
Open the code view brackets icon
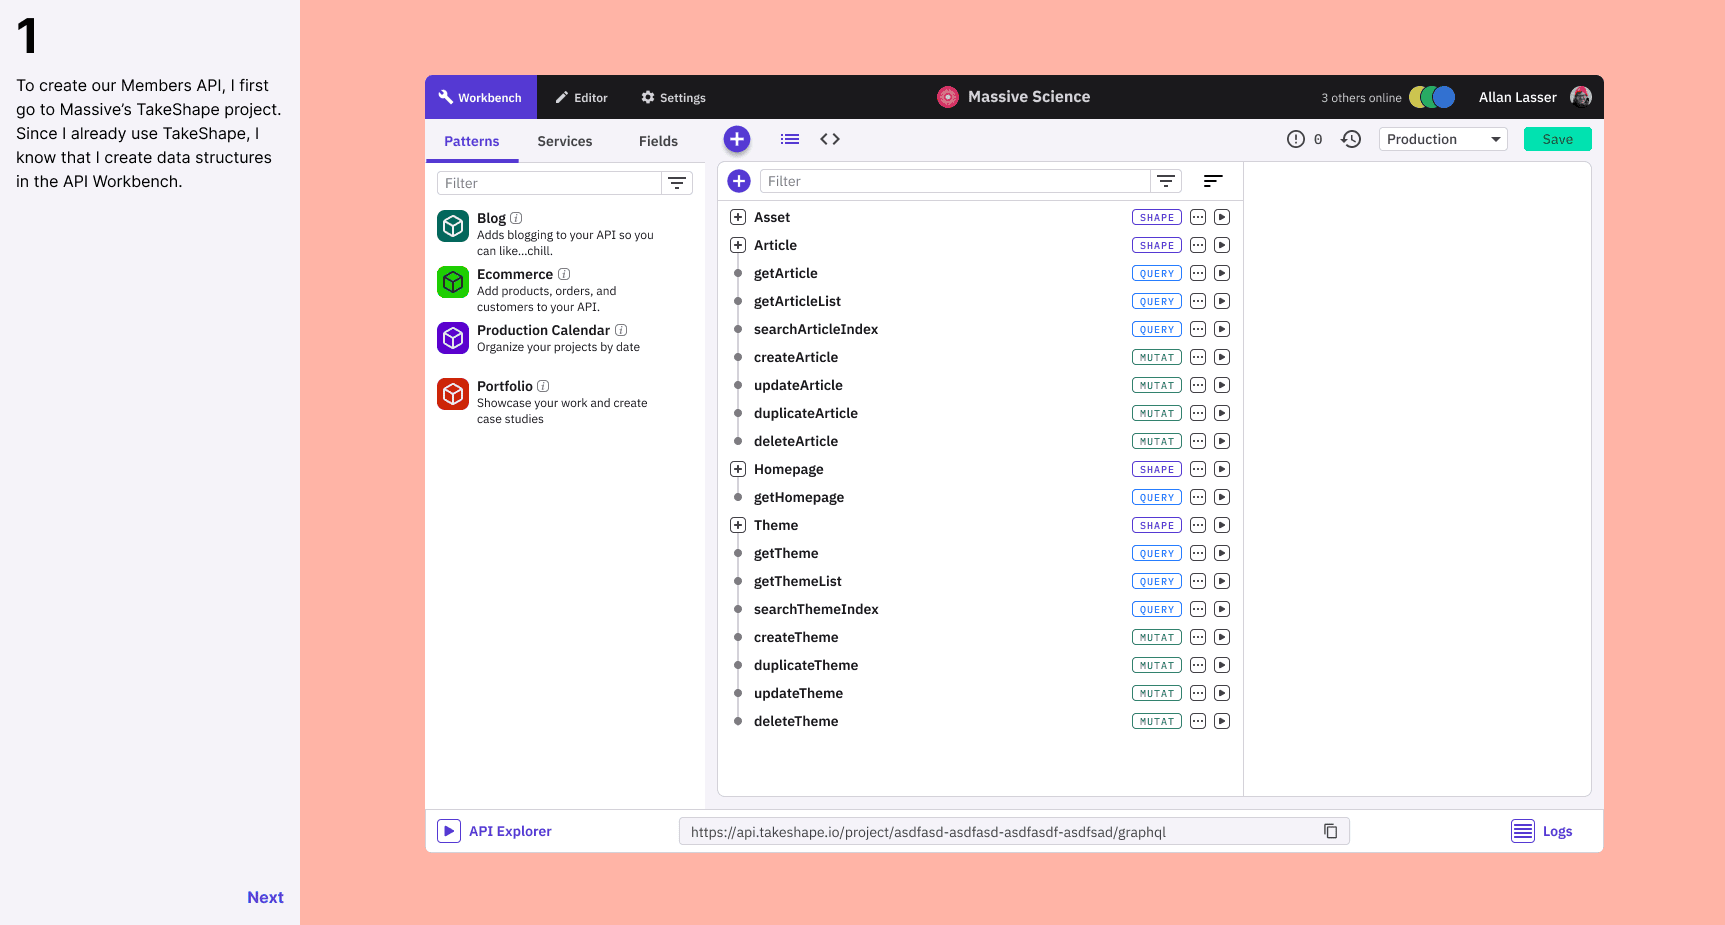click(x=830, y=139)
